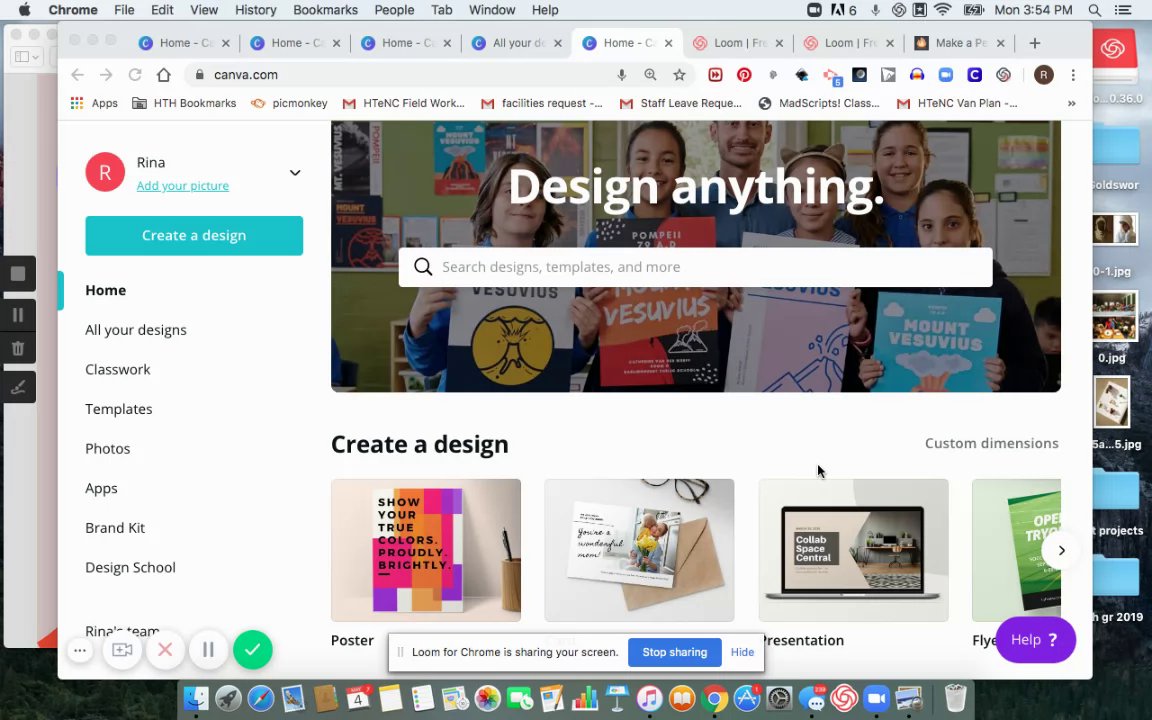This screenshot has width=1152, height=720.
Task: Open picmonkey bookmark
Action: [x=289, y=104]
